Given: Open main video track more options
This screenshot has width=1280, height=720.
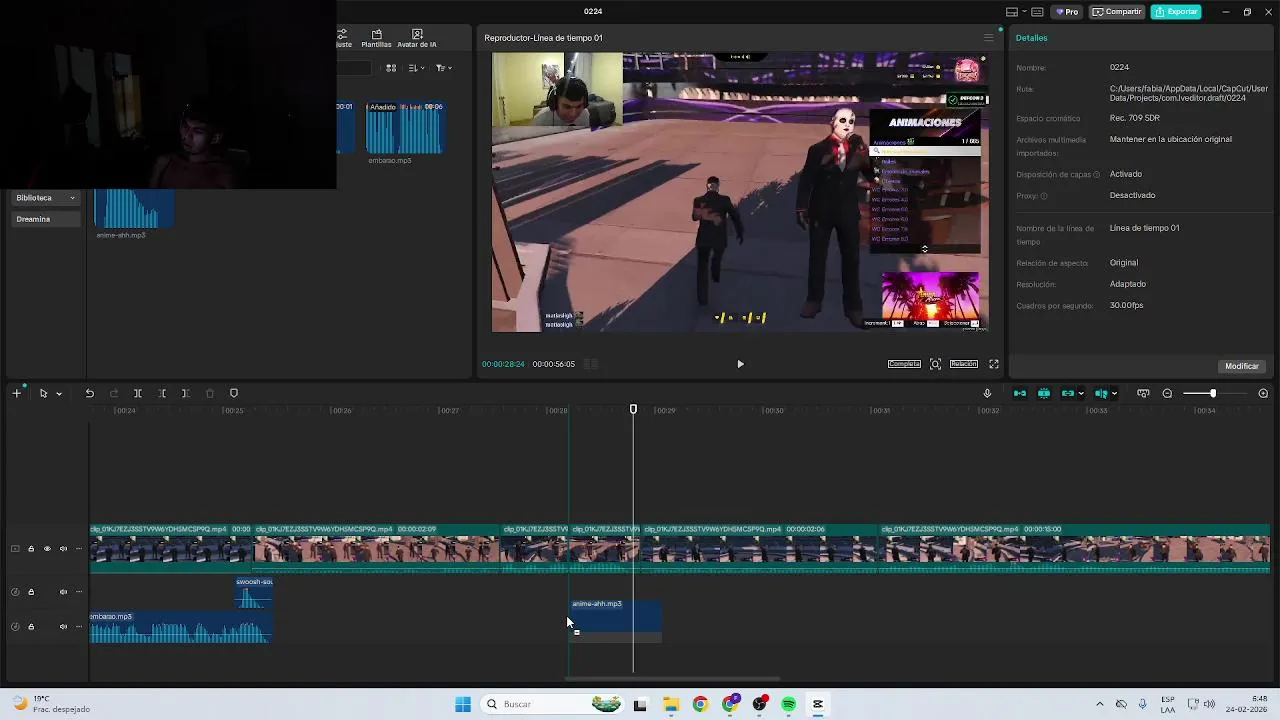Looking at the screenshot, I should tap(79, 549).
